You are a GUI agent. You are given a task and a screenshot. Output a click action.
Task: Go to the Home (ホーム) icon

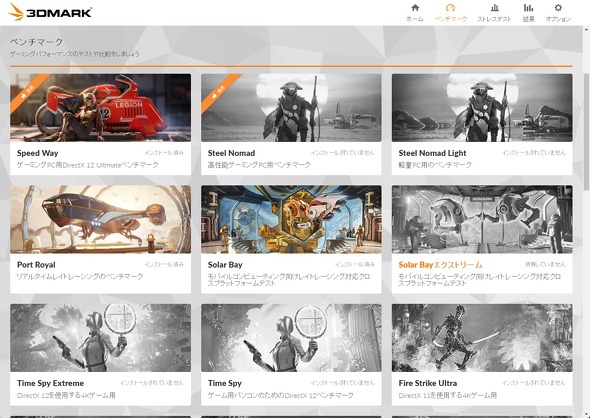click(415, 8)
